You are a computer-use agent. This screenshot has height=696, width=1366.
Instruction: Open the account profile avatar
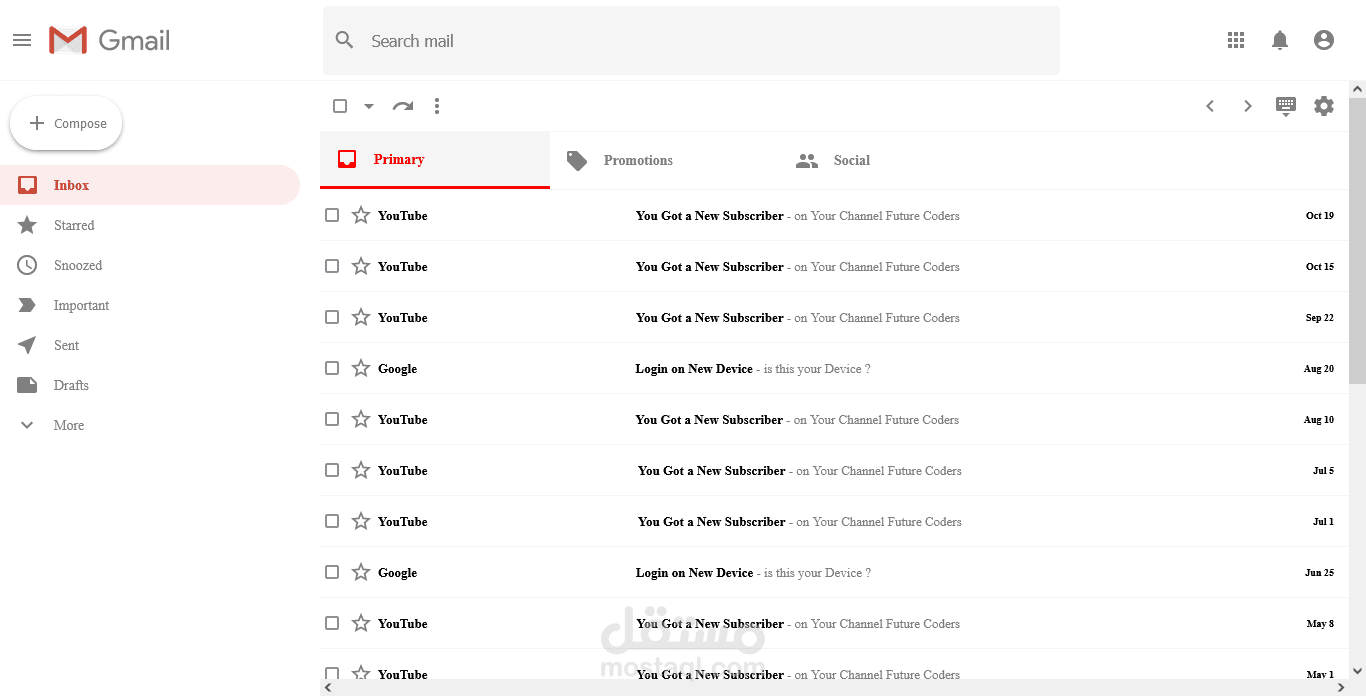pos(1324,40)
